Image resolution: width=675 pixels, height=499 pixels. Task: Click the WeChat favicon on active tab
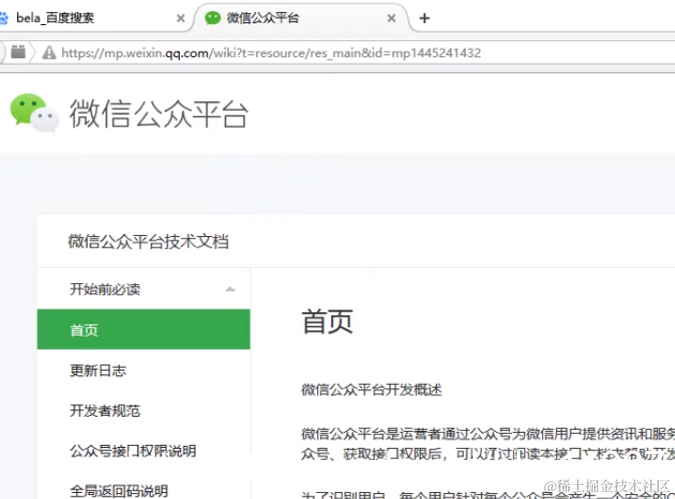pyautogui.click(x=213, y=18)
